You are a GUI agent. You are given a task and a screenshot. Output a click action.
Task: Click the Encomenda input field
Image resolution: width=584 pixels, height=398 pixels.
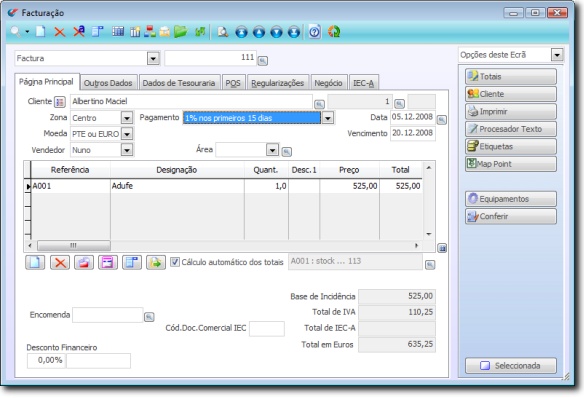(x=108, y=315)
